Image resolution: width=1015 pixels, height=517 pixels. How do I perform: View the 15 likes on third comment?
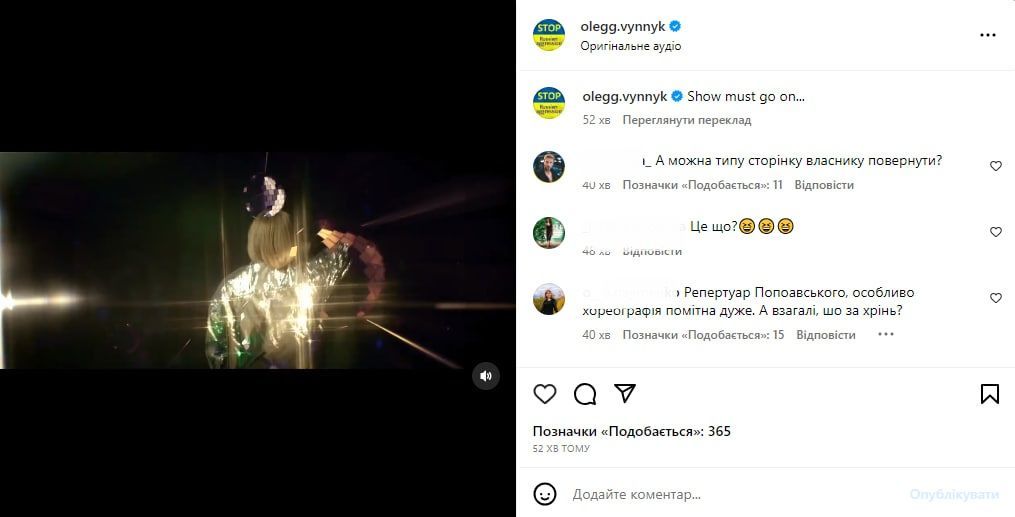tap(703, 335)
